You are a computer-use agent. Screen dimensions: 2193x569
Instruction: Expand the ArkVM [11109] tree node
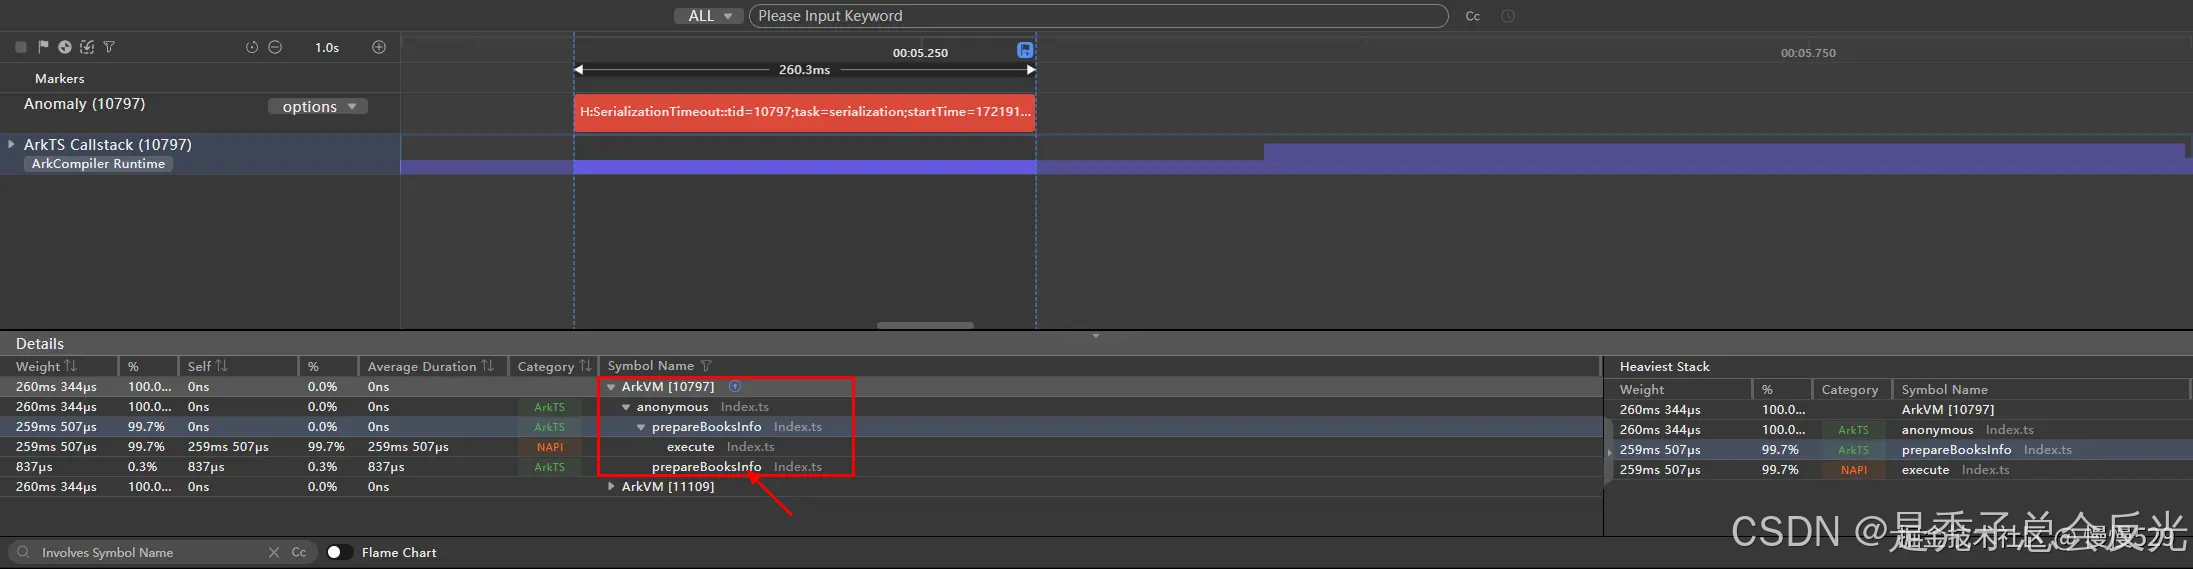coord(611,487)
